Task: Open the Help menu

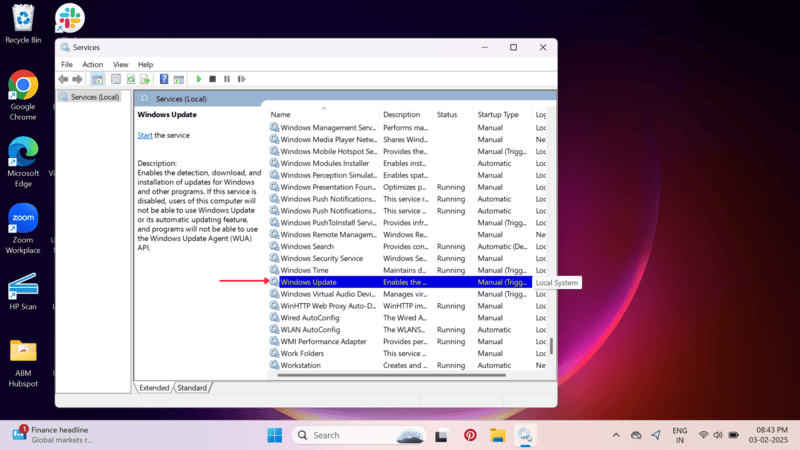Action: point(145,64)
